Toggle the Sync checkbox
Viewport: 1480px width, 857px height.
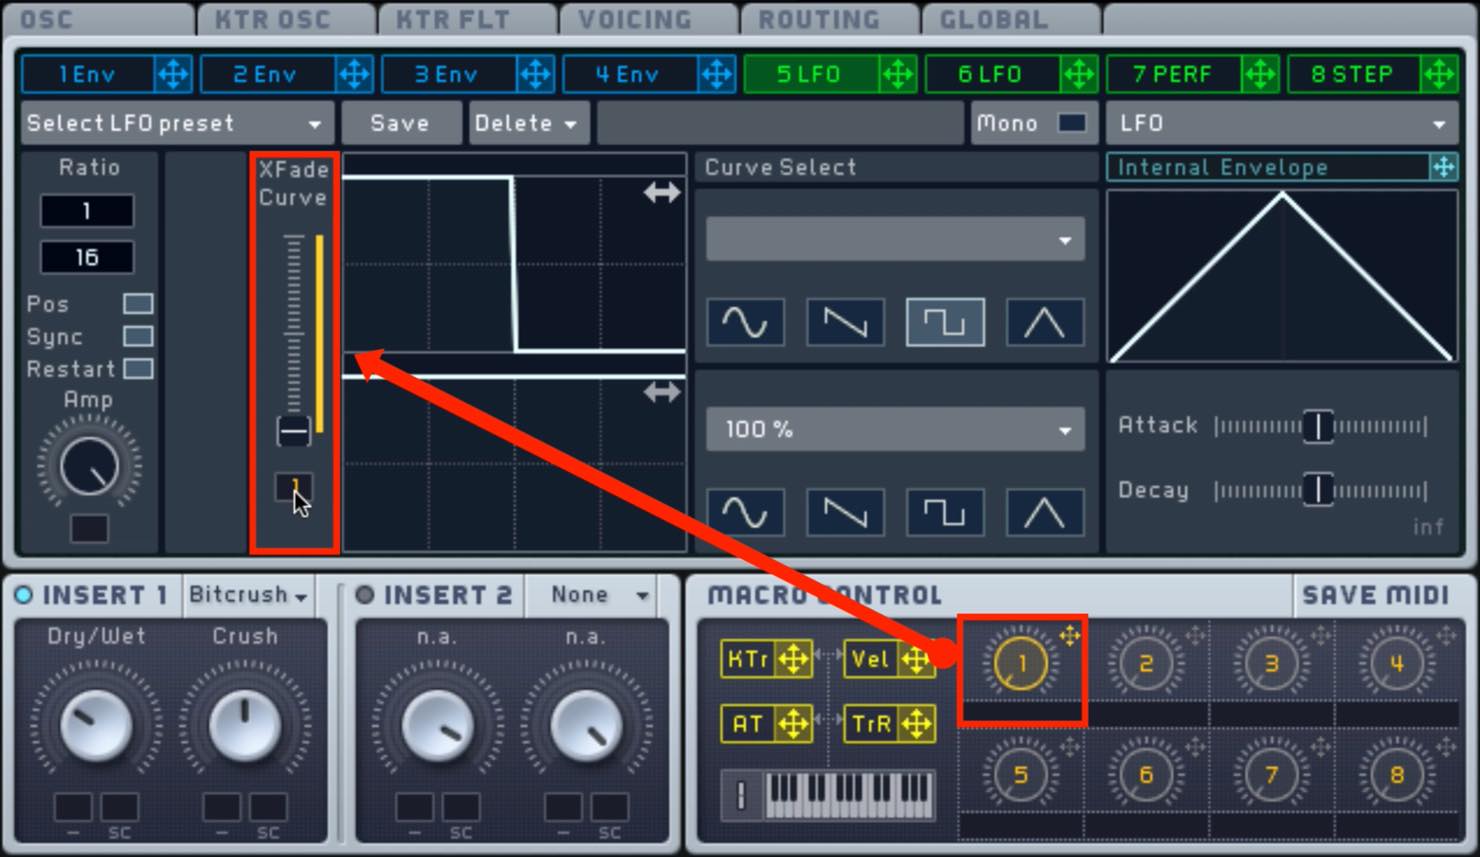[138, 336]
